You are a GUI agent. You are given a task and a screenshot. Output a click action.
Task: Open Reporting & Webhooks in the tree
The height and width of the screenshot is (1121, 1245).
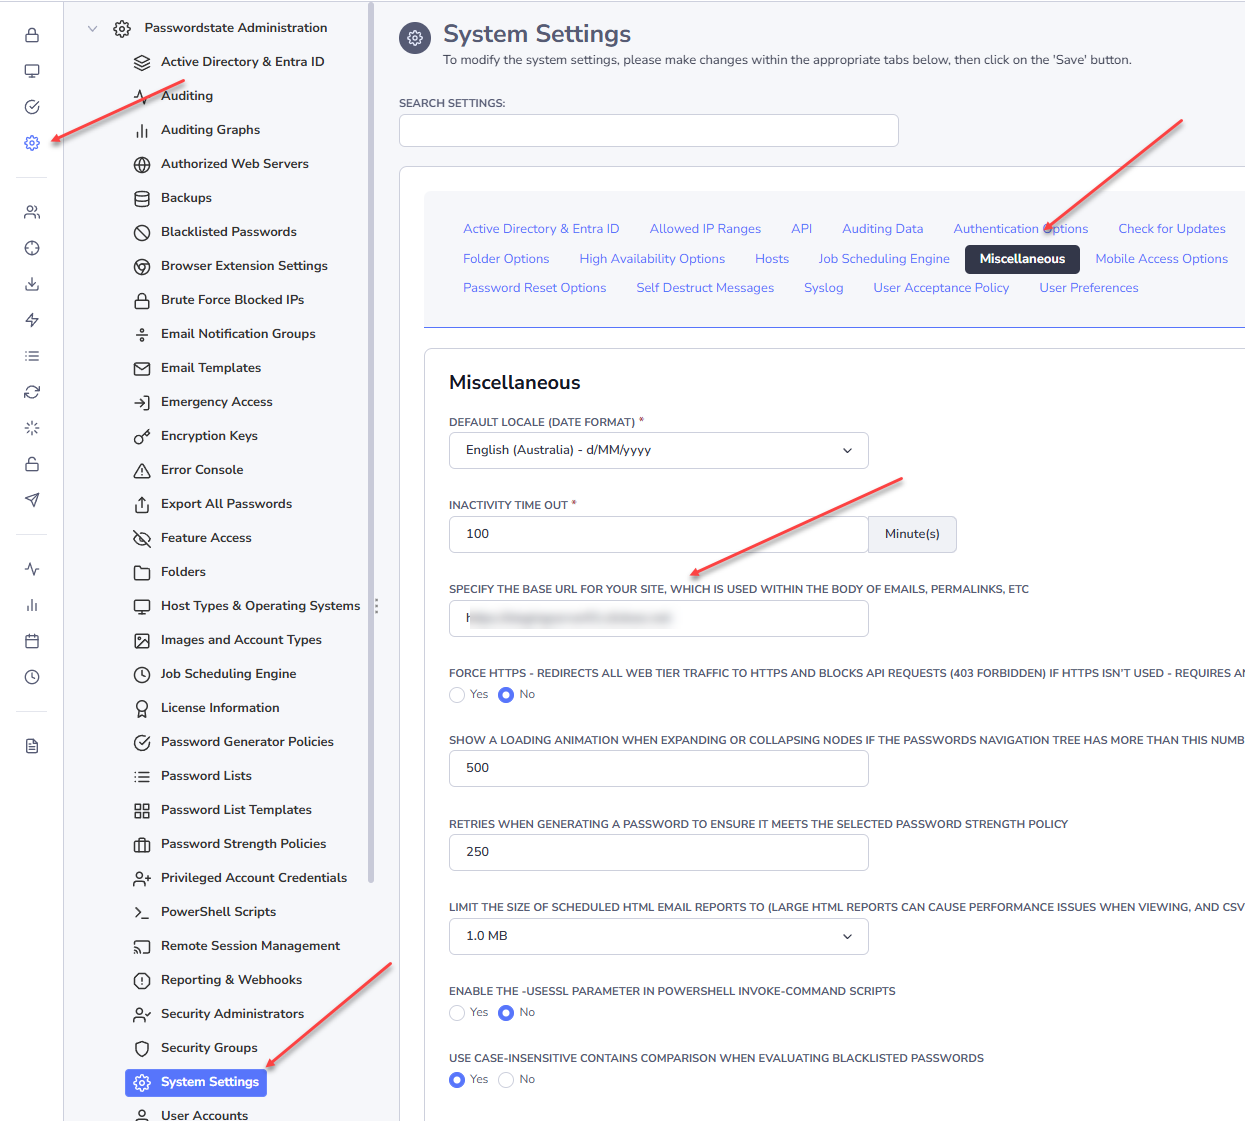tap(231, 980)
